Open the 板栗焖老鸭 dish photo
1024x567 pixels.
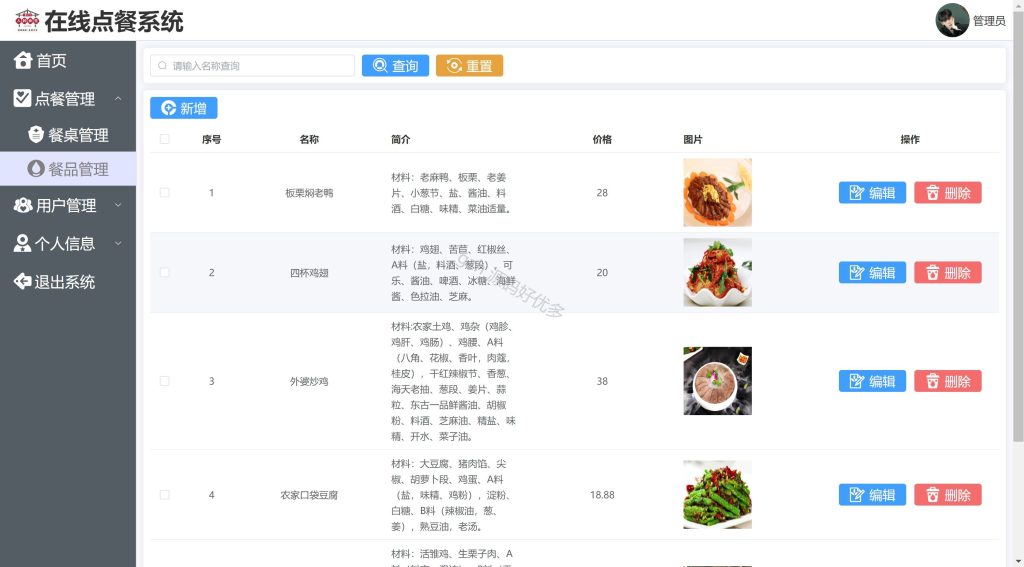717,193
